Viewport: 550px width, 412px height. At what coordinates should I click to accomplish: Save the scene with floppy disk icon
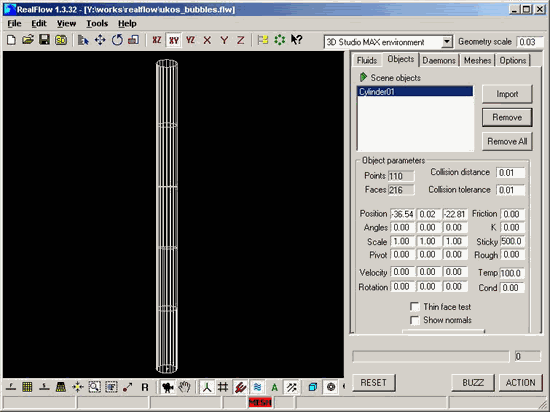point(44,40)
